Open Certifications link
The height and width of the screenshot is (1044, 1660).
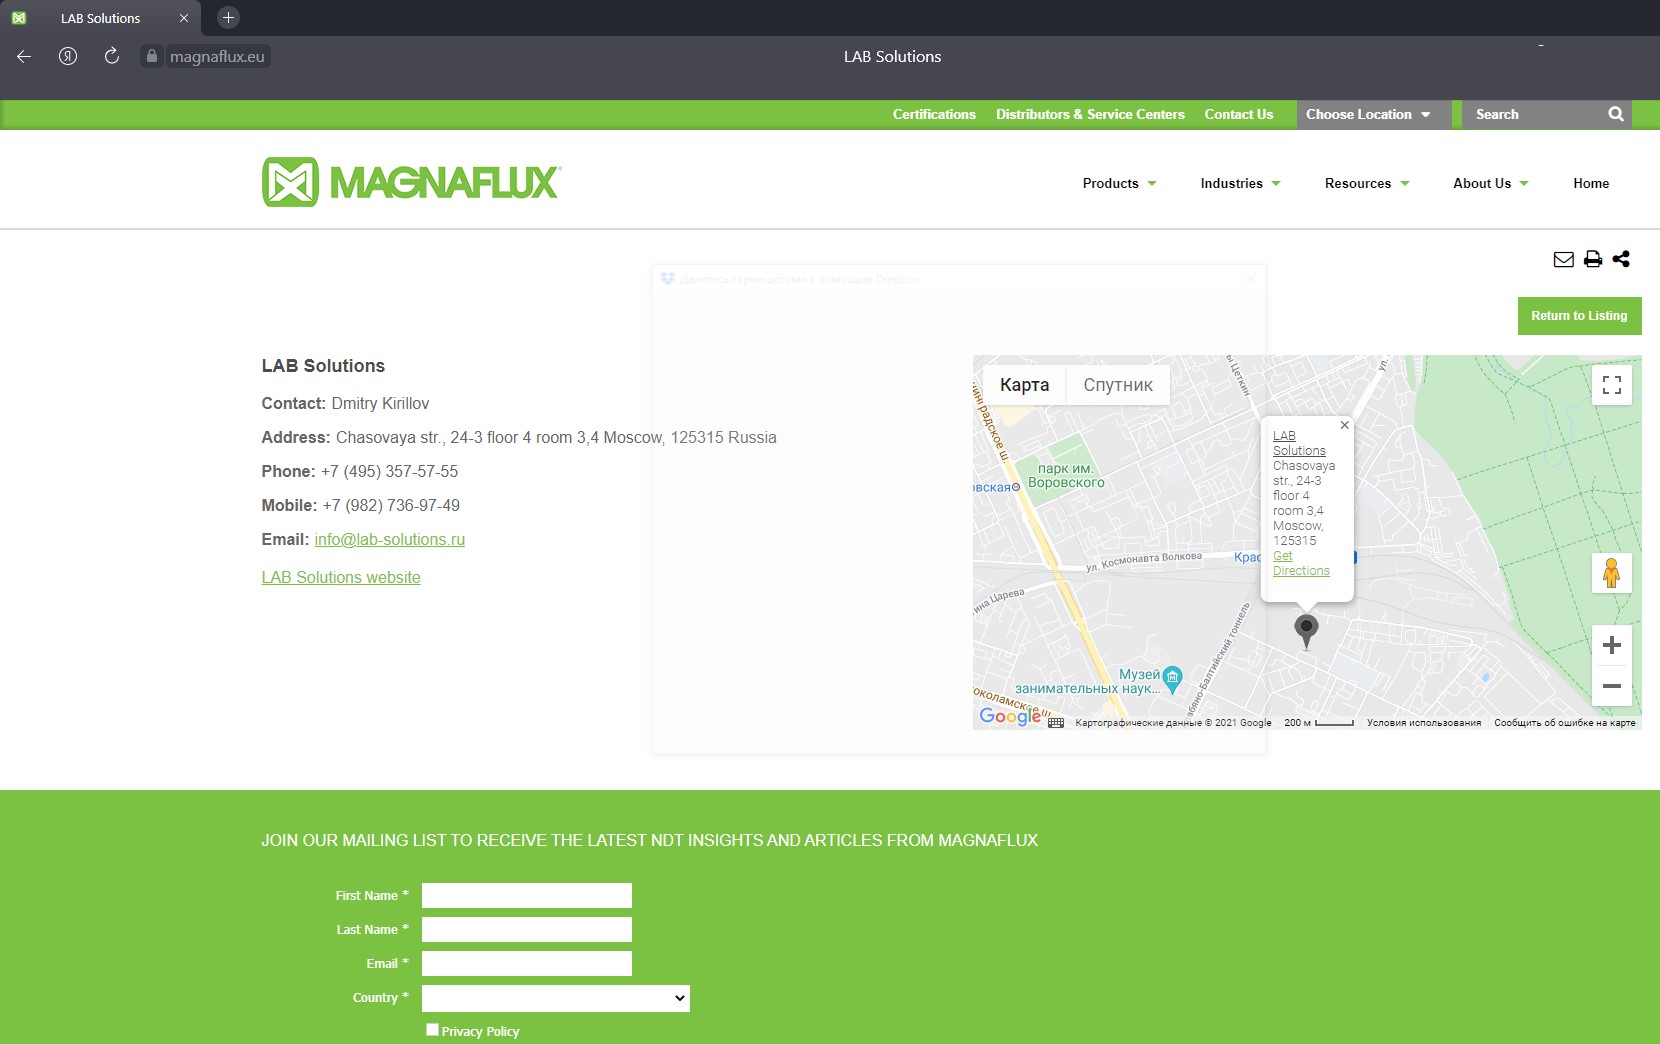pyautogui.click(x=934, y=114)
